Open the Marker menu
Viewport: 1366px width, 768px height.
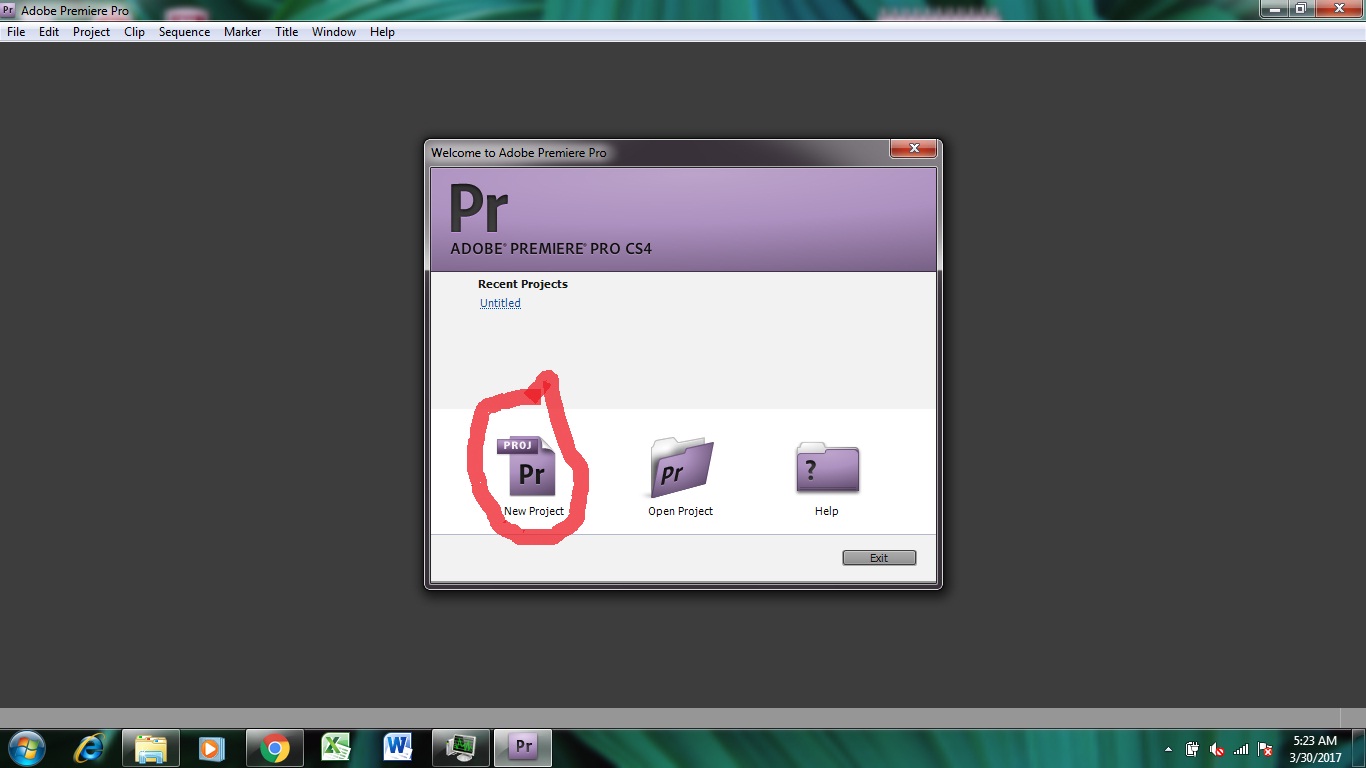tap(242, 32)
